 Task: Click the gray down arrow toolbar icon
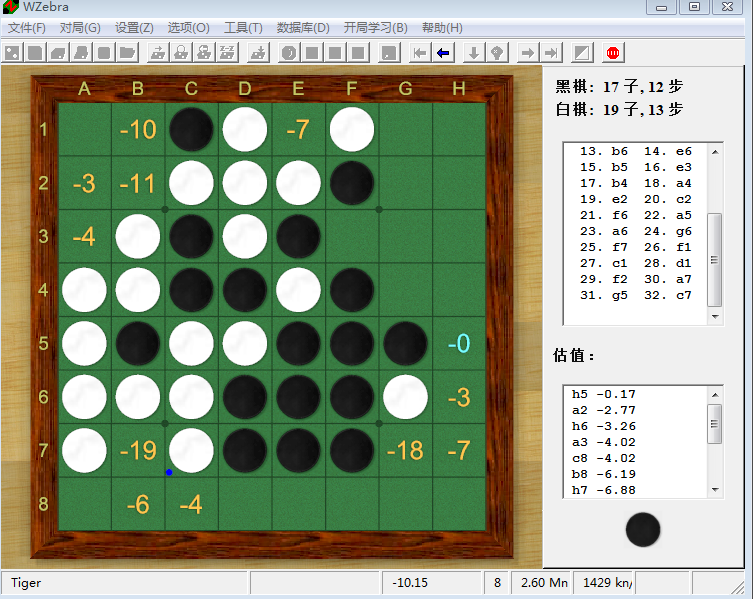pos(474,52)
